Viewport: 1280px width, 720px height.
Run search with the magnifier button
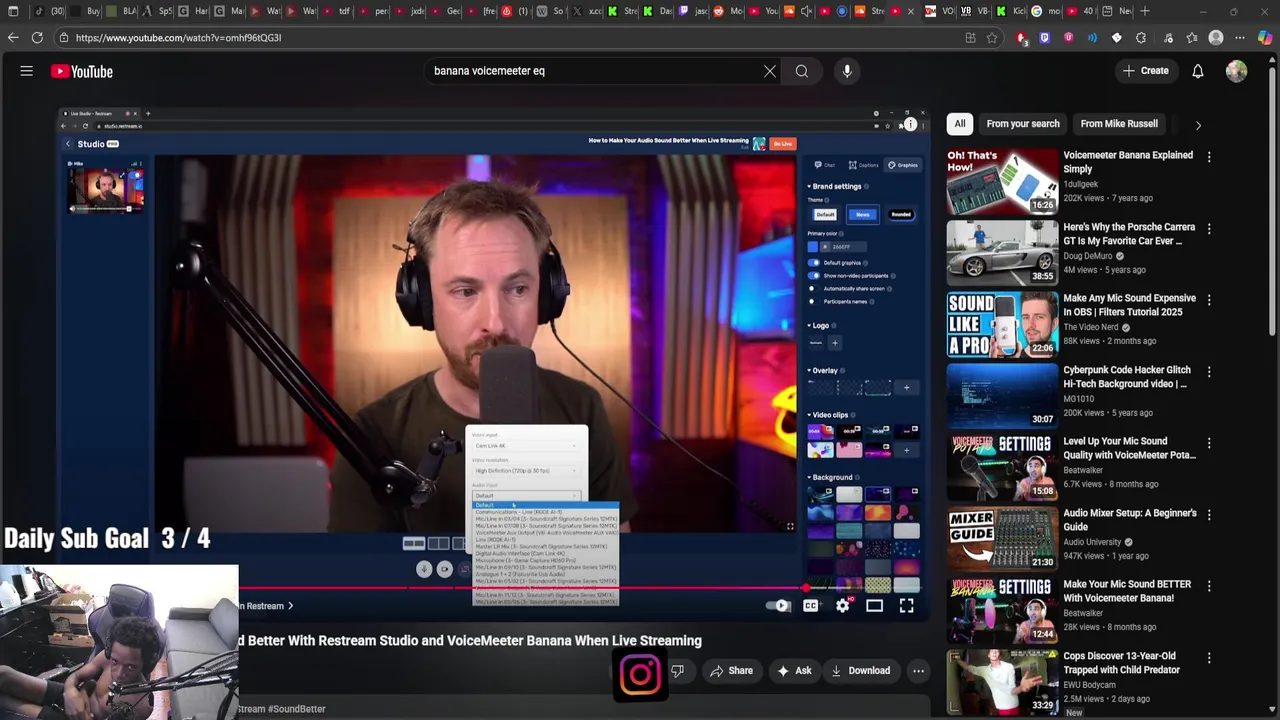coord(802,71)
